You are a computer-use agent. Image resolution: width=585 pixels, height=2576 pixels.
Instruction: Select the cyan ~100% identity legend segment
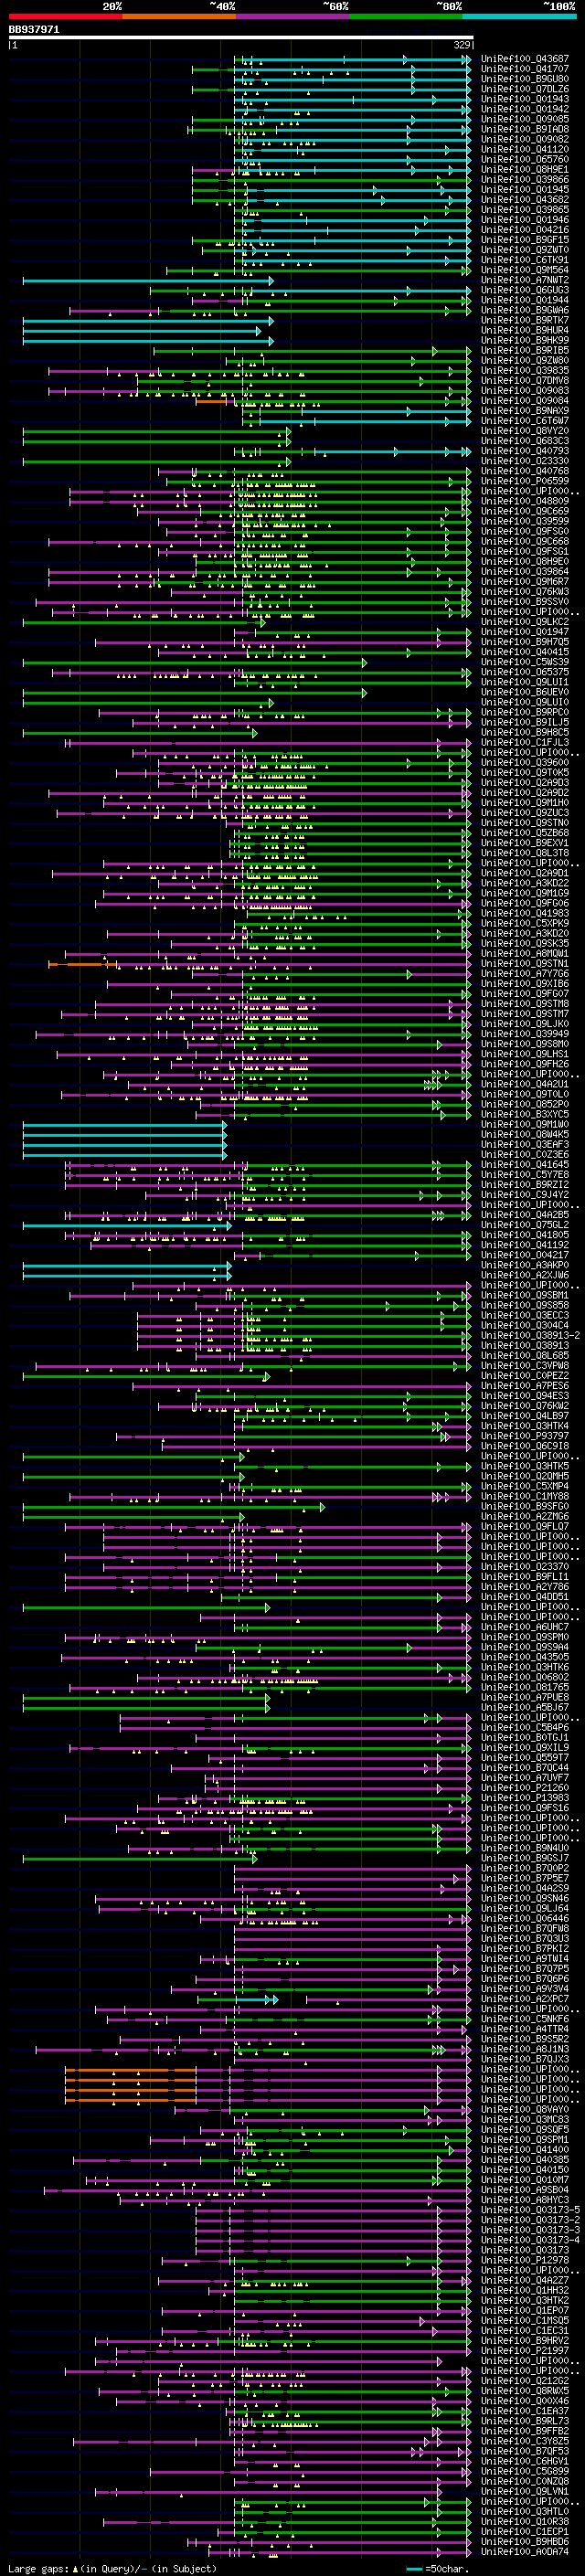pyautogui.click(x=519, y=16)
